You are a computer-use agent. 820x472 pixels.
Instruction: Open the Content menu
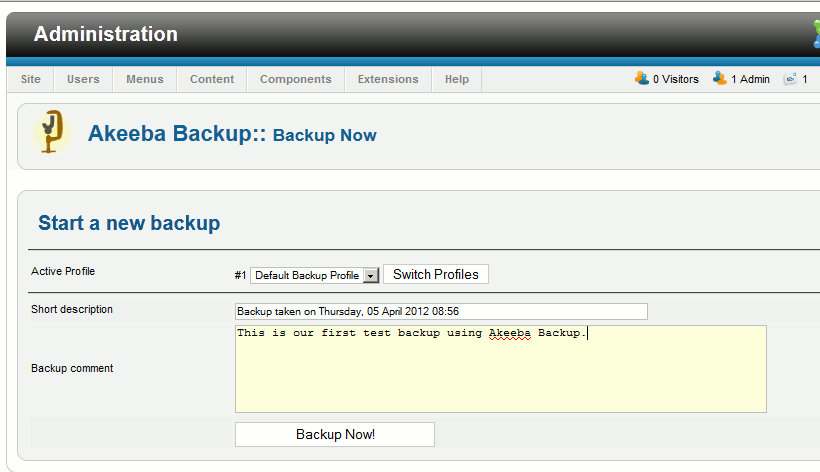[212, 79]
